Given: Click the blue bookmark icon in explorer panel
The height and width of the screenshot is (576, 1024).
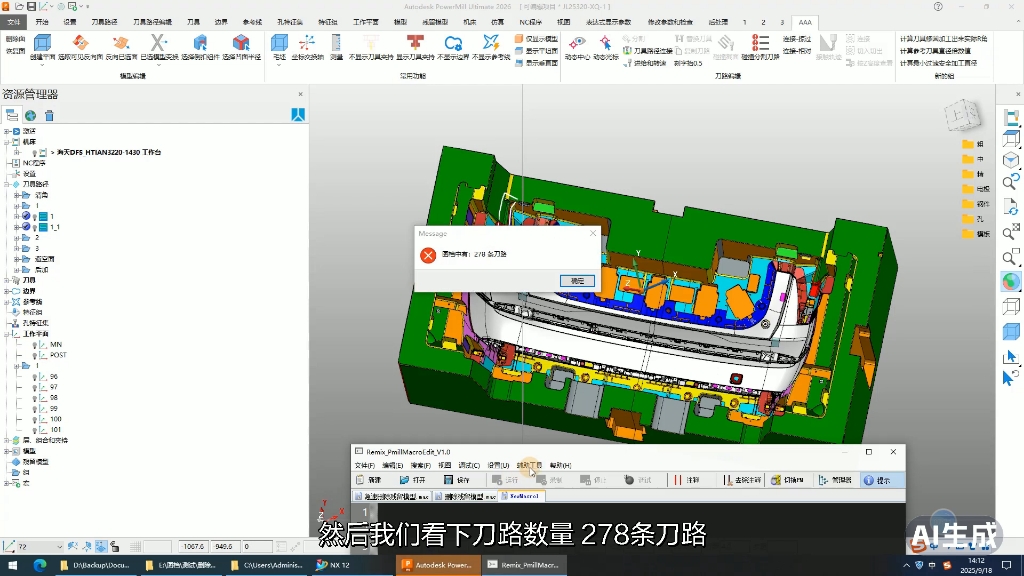Looking at the screenshot, I should point(298,115).
